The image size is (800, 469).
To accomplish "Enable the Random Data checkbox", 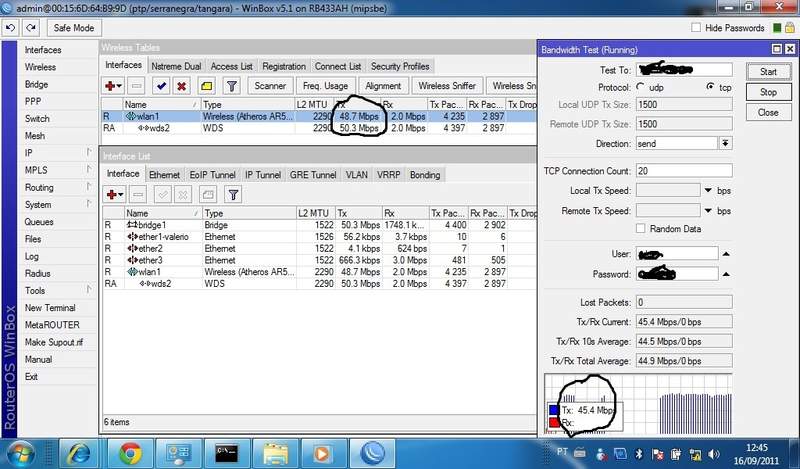I will [640, 229].
